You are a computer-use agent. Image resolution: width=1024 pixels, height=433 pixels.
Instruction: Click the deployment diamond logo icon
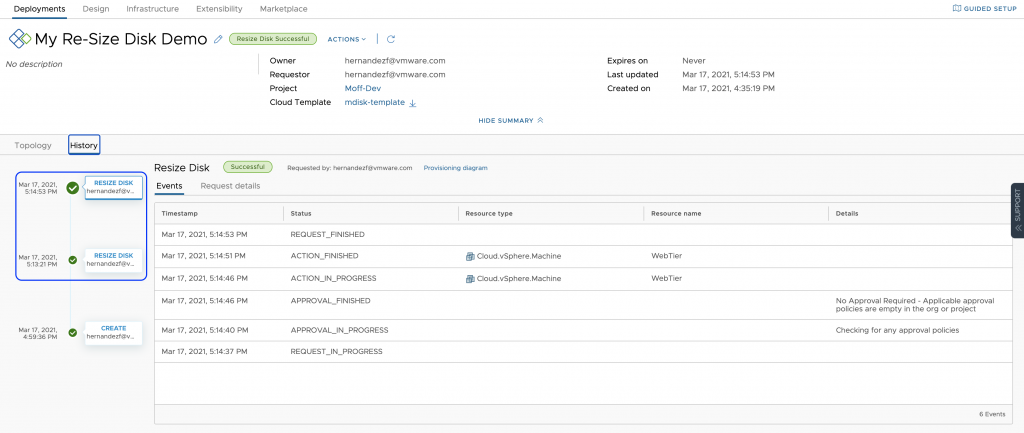pyautogui.click(x=19, y=40)
